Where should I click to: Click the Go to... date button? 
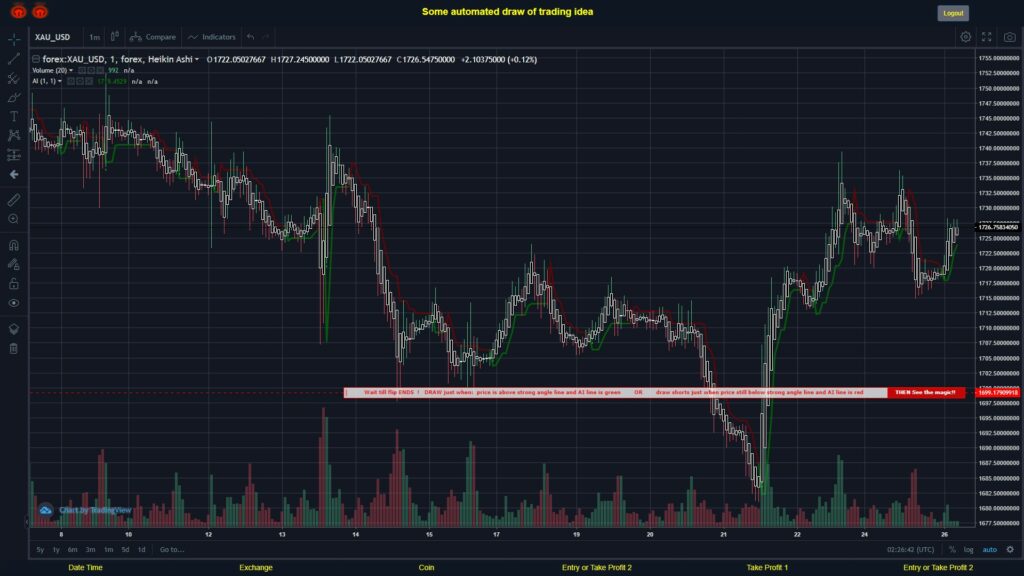[172, 550]
